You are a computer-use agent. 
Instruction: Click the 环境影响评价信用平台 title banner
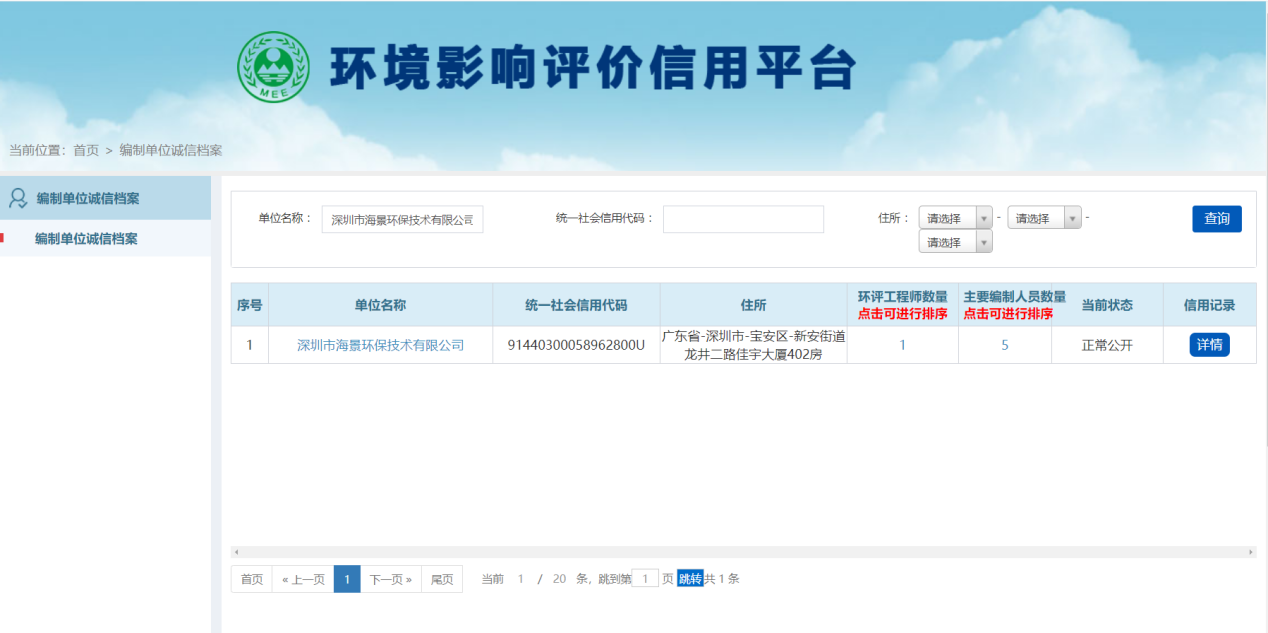point(593,68)
